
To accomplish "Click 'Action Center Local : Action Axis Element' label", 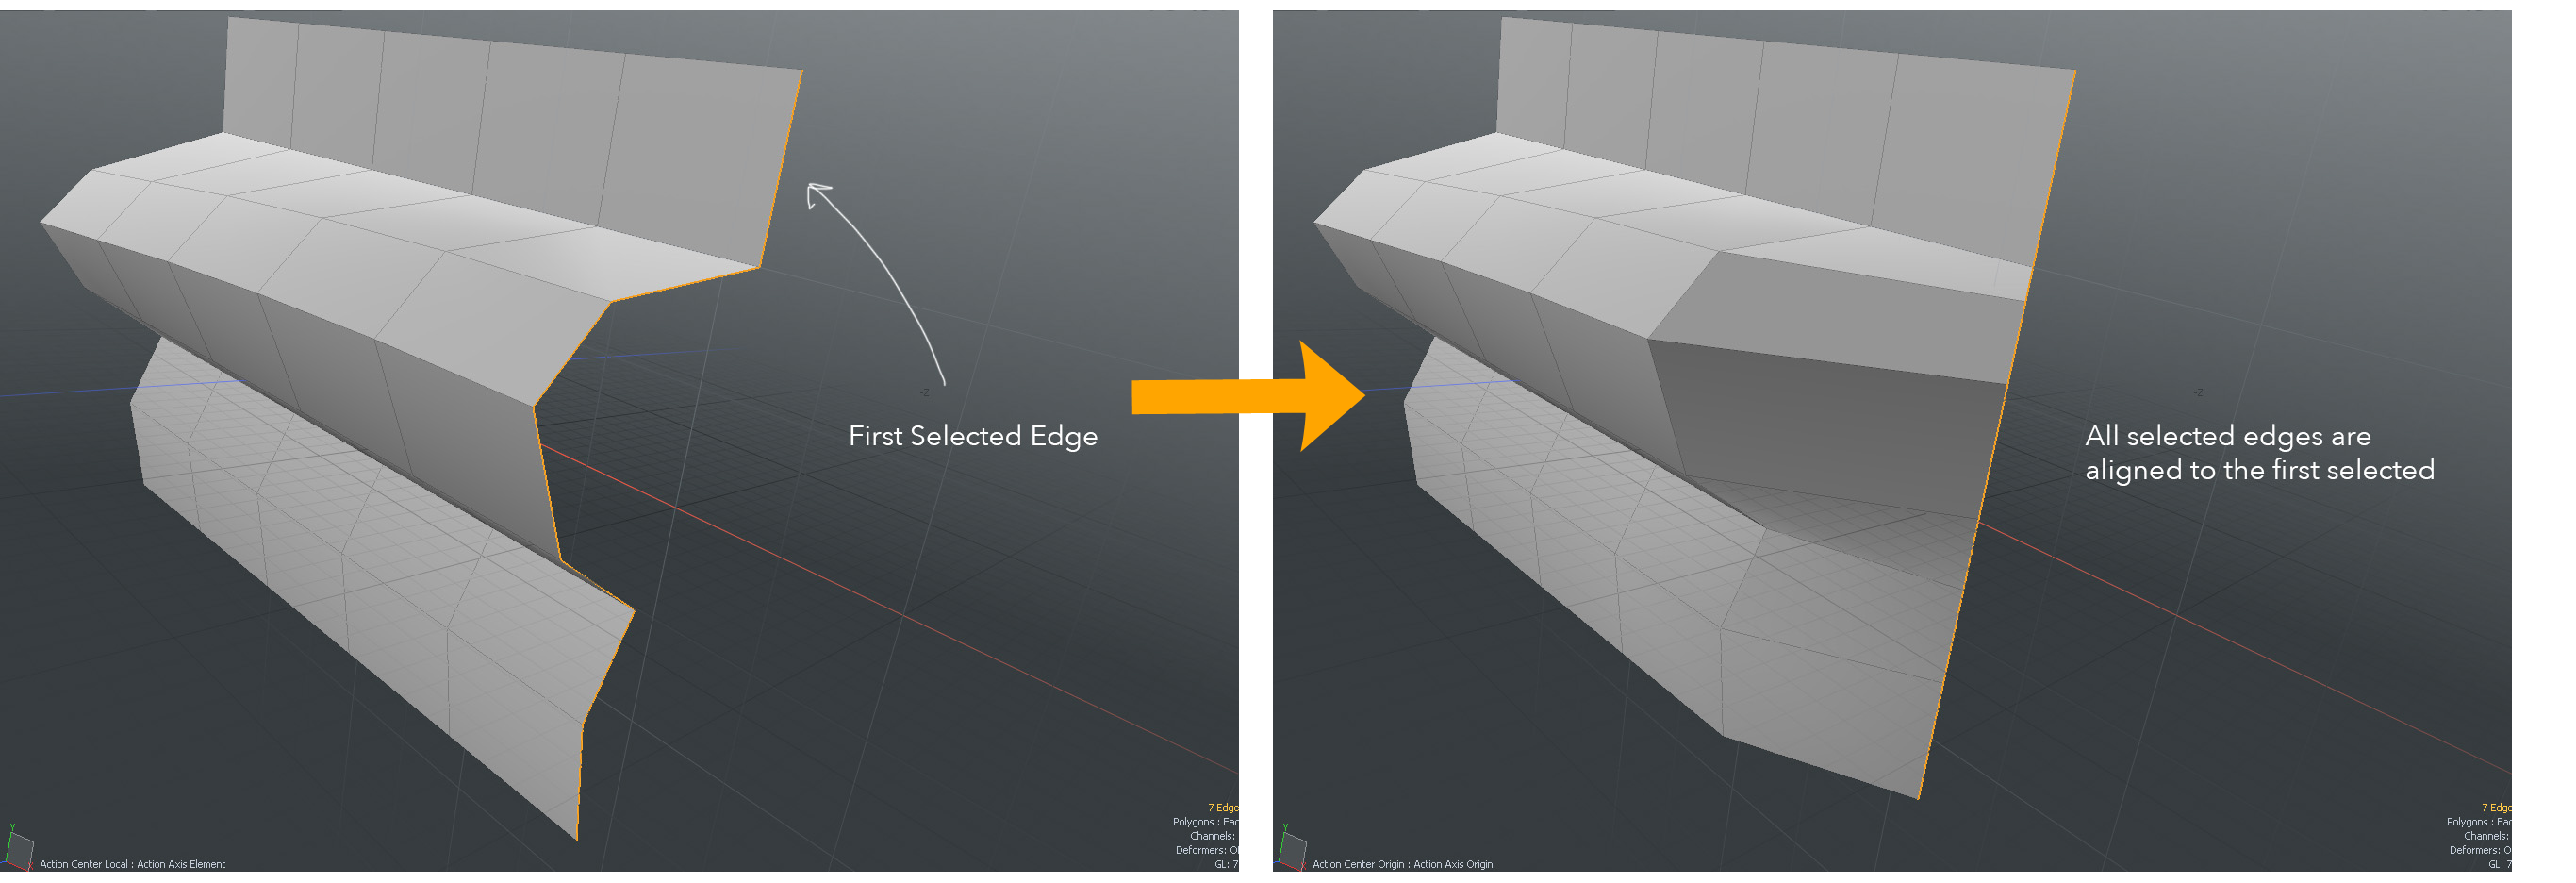I will [x=132, y=864].
